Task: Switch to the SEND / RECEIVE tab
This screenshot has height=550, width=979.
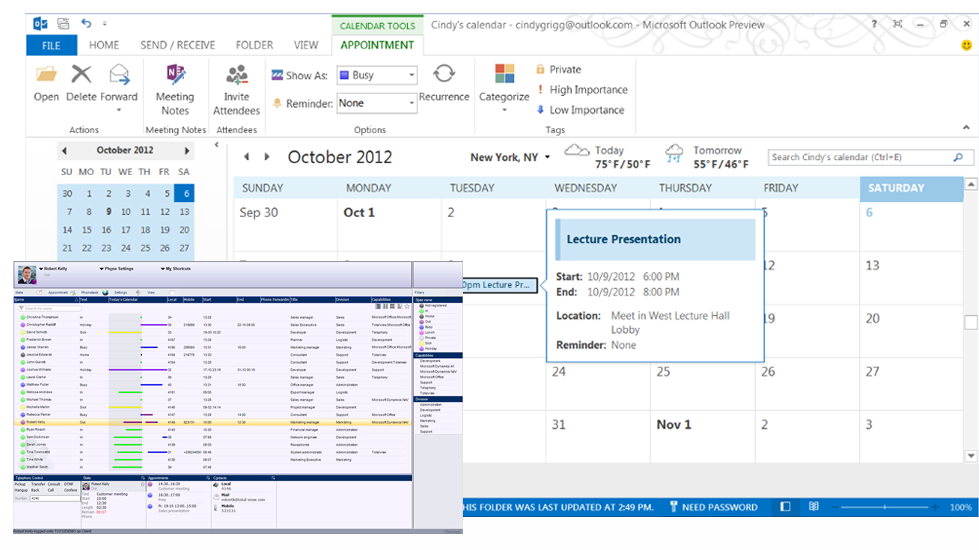Action: pos(177,45)
